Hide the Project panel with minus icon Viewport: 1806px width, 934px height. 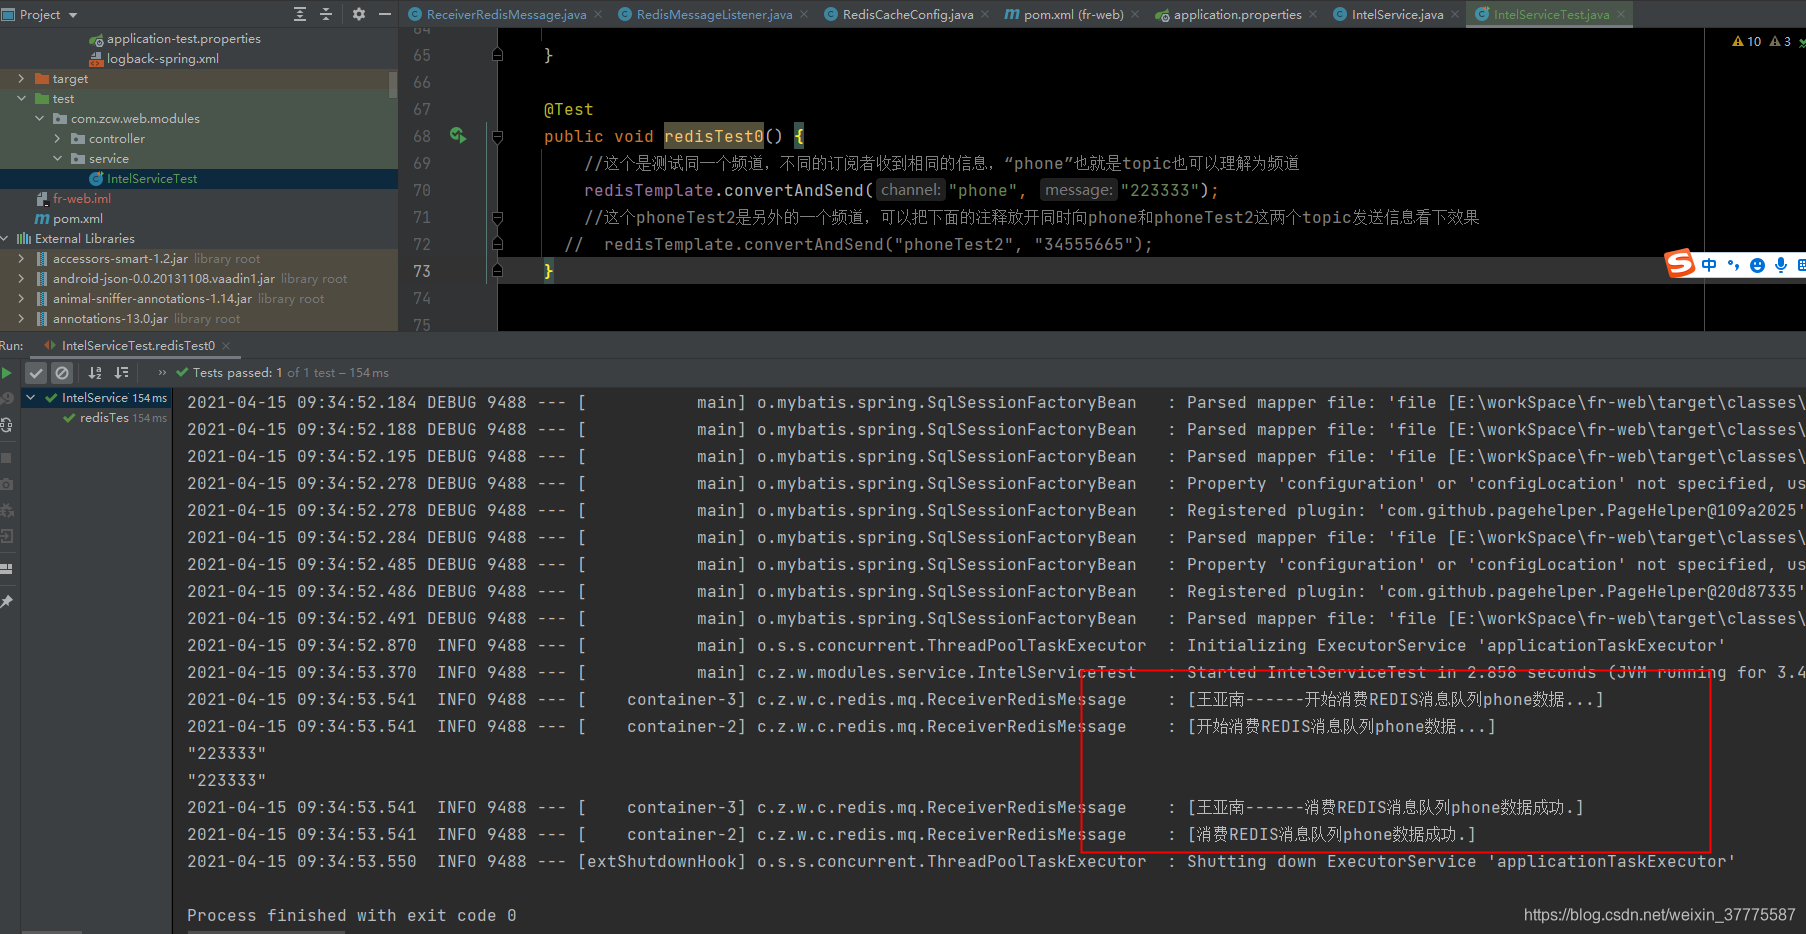click(385, 14)
